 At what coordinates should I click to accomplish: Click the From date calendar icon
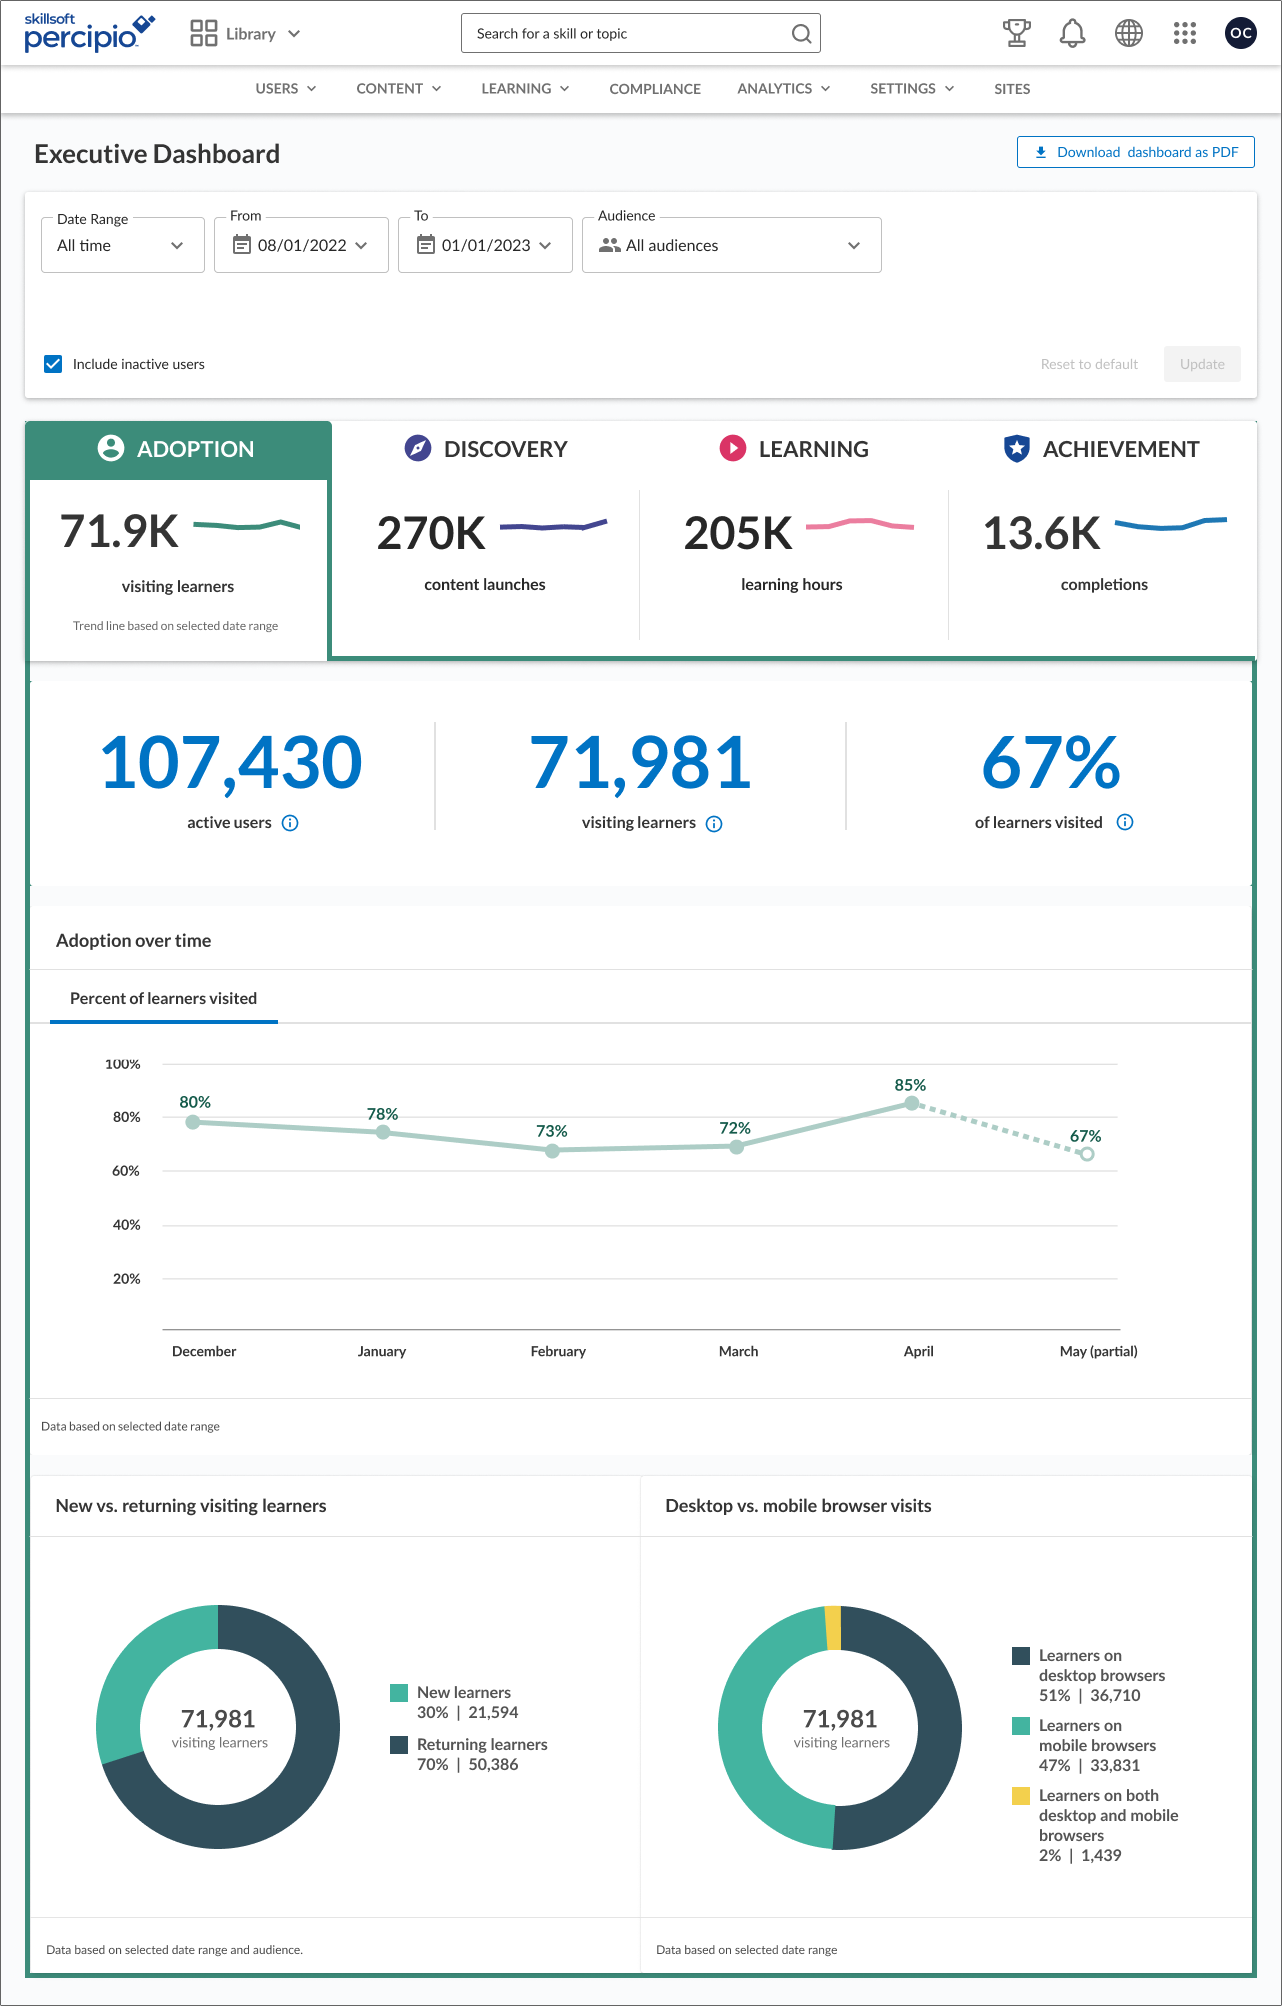coord(242,245)
